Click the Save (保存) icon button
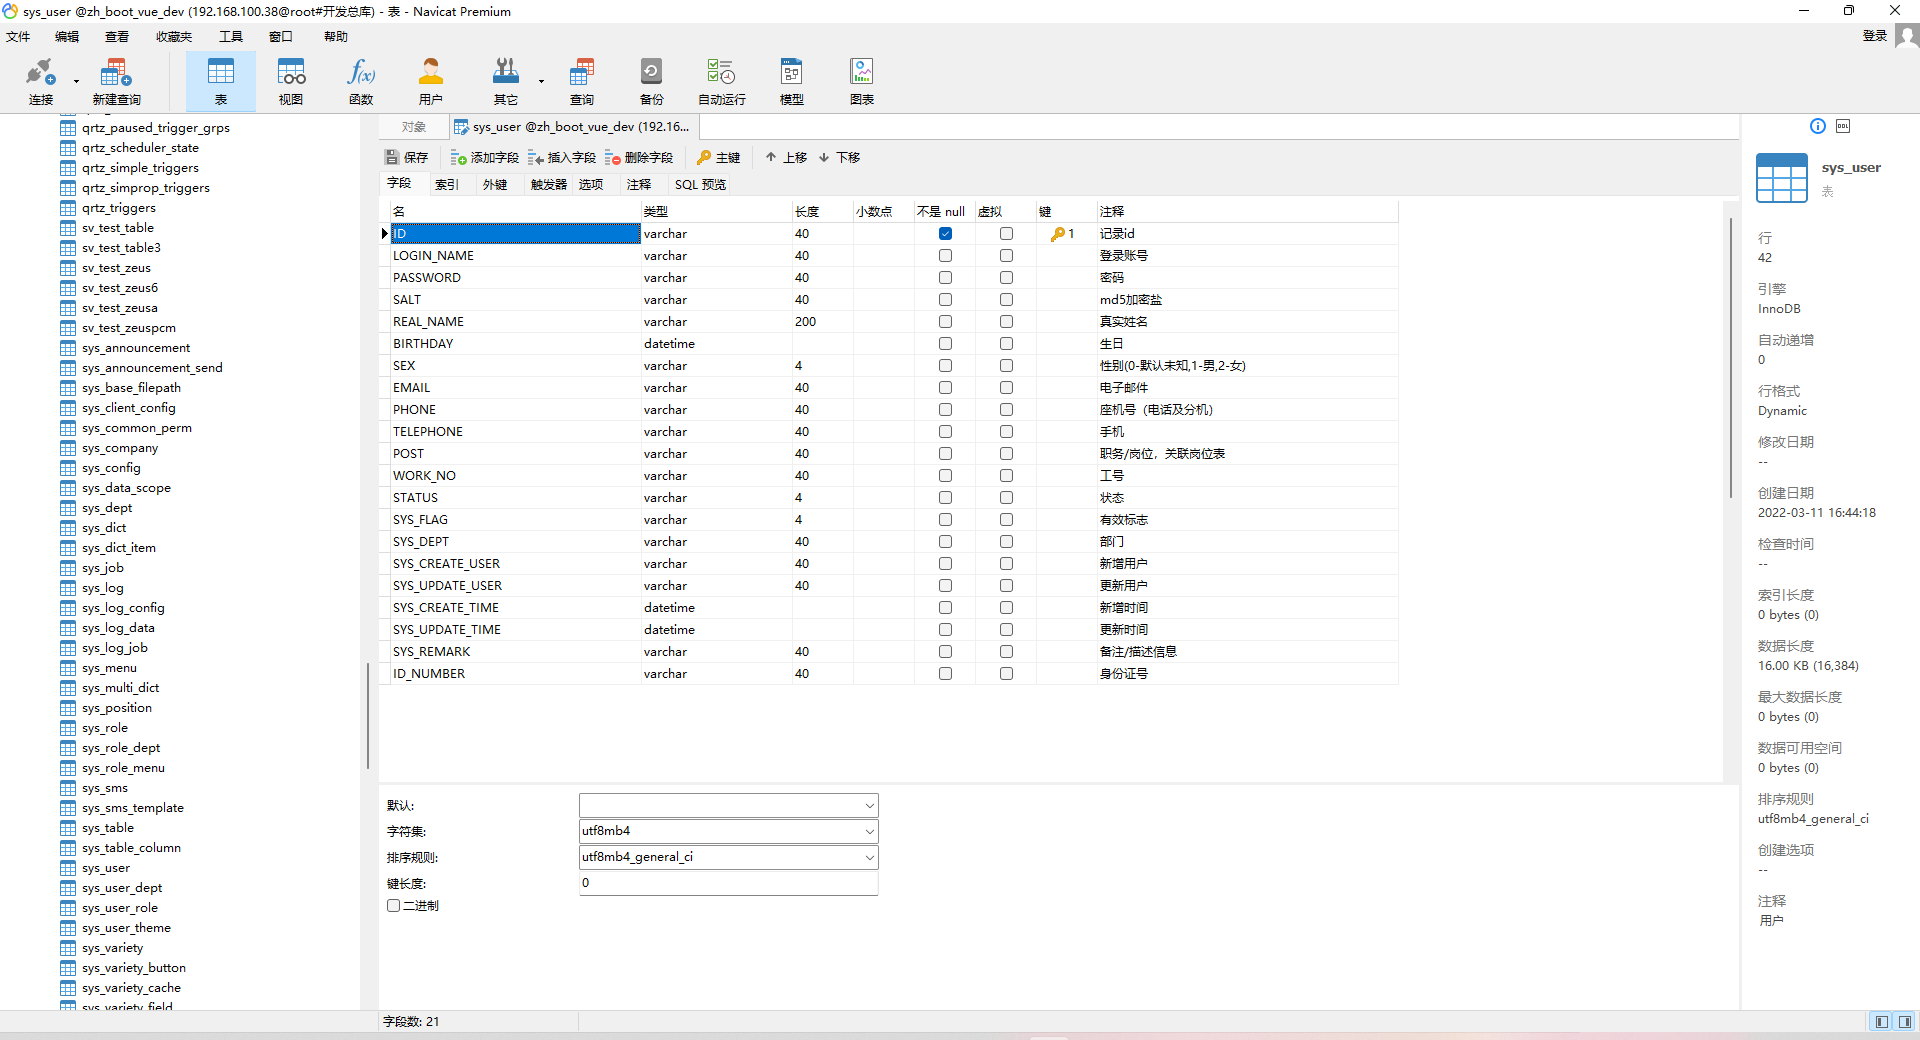The height and width of the screenshot is (1040, 1920). point(406,157)
